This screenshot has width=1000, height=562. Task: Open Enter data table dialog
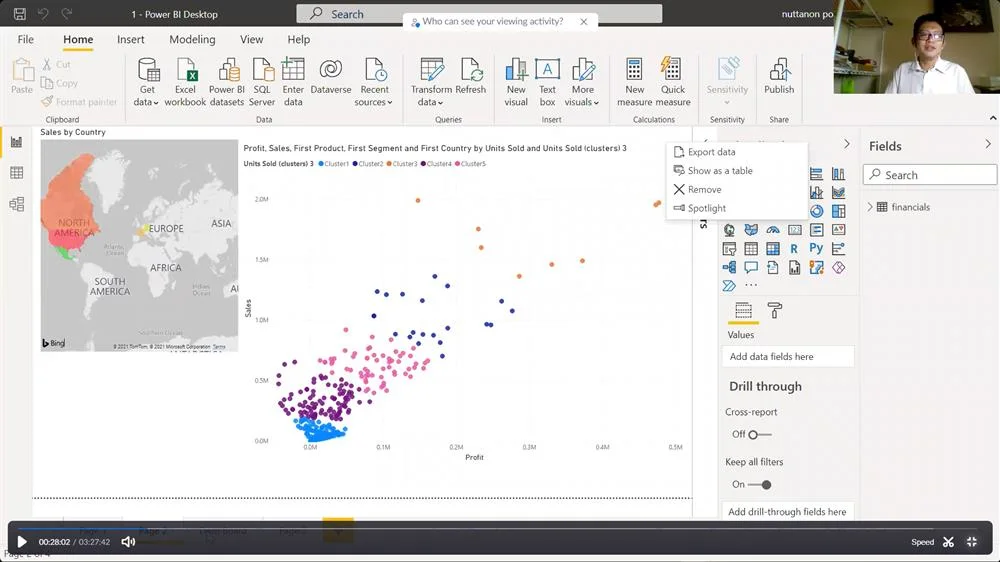pos(293,82)
